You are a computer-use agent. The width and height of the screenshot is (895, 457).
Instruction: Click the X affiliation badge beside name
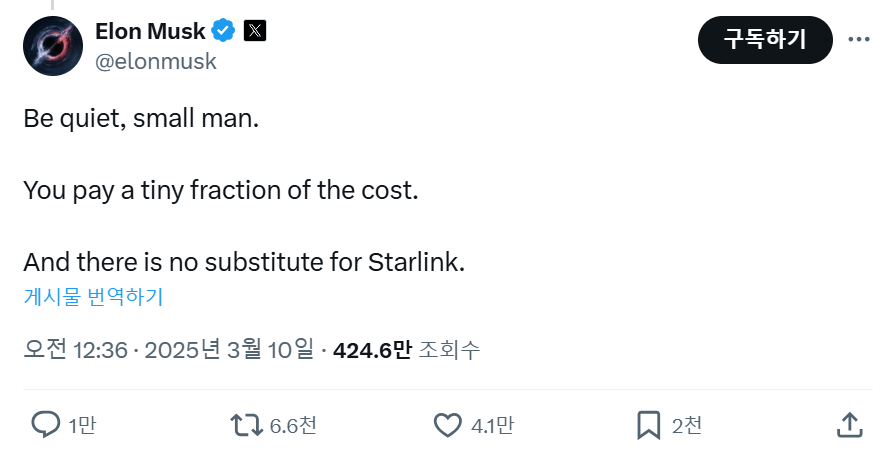255,31
